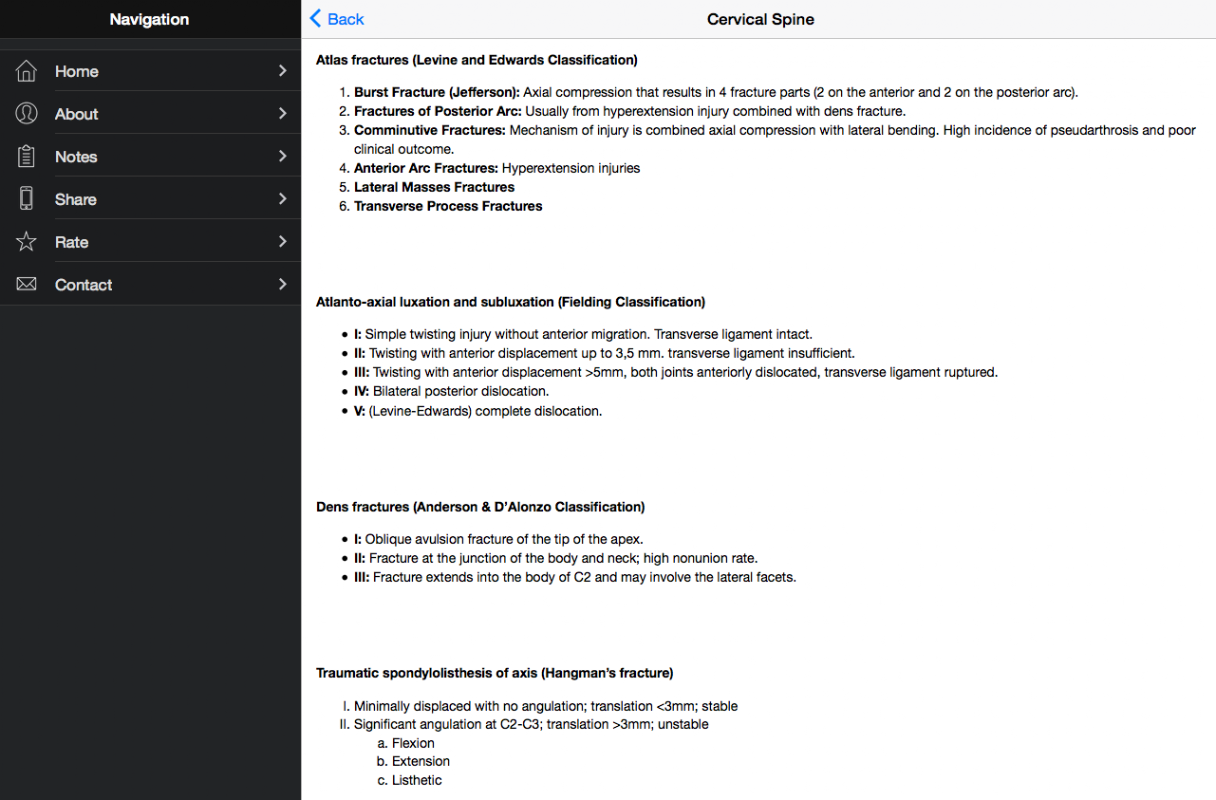This screenshot has height=800, width=1216.
Task: Click the Home house icon
Action: click(27, 71)
